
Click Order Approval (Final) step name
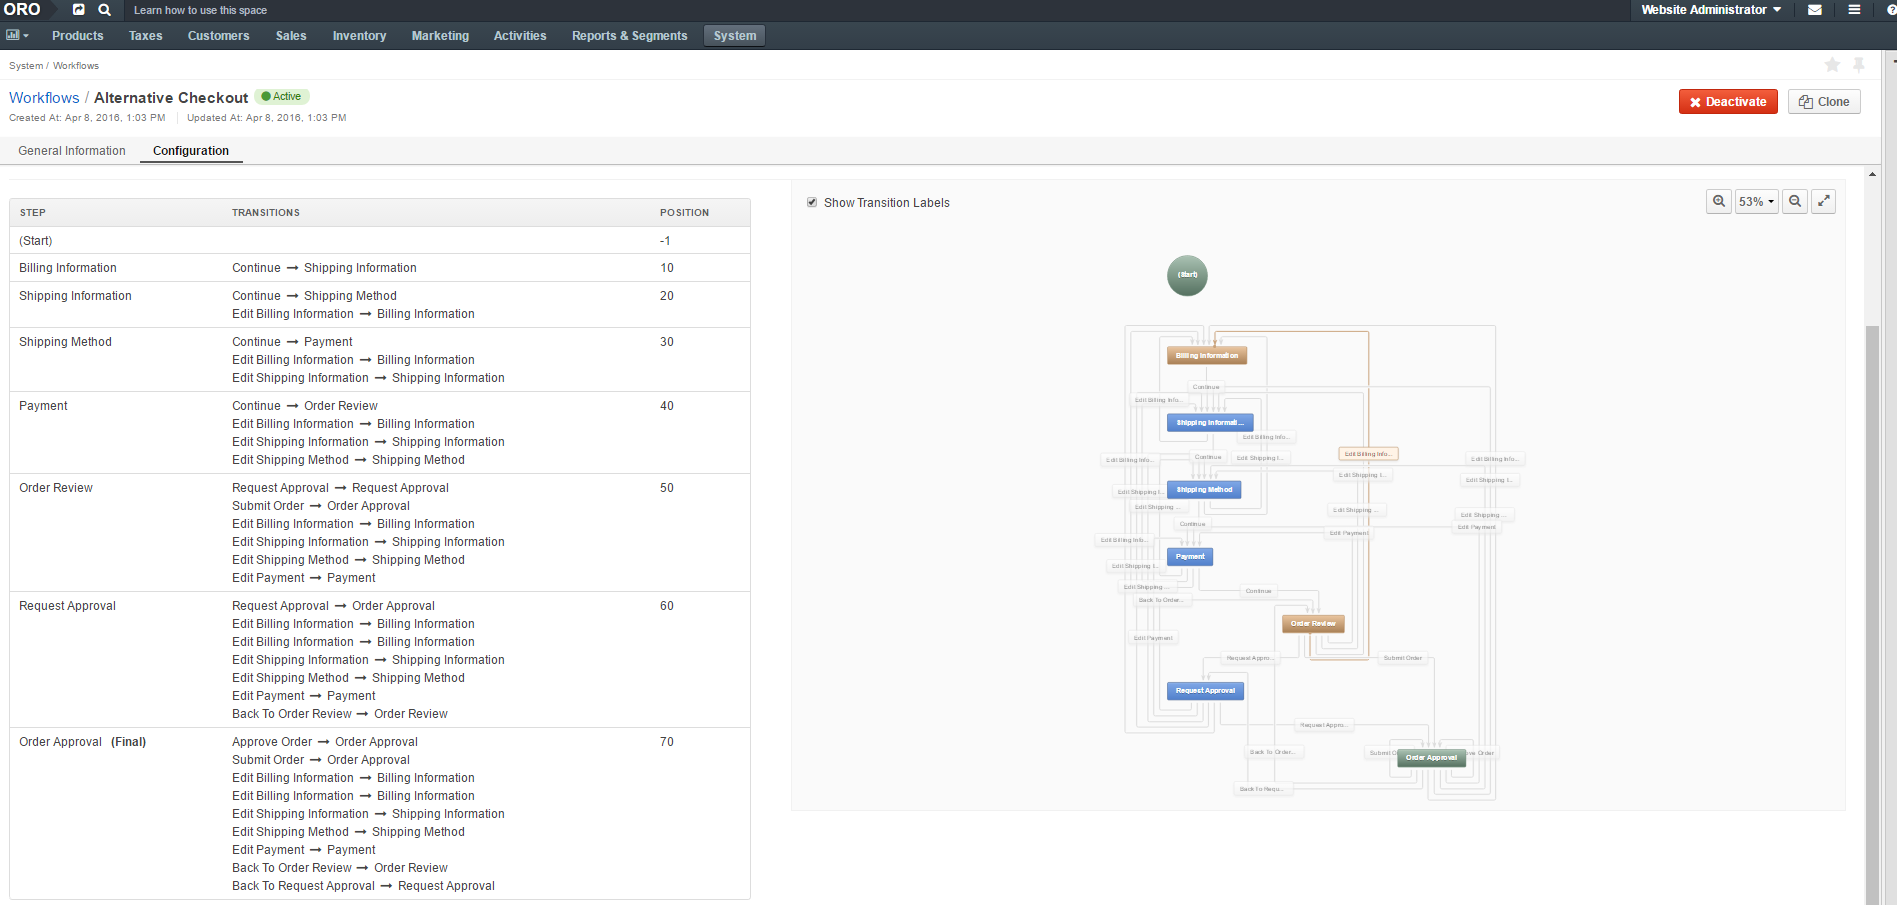(82, 742)
